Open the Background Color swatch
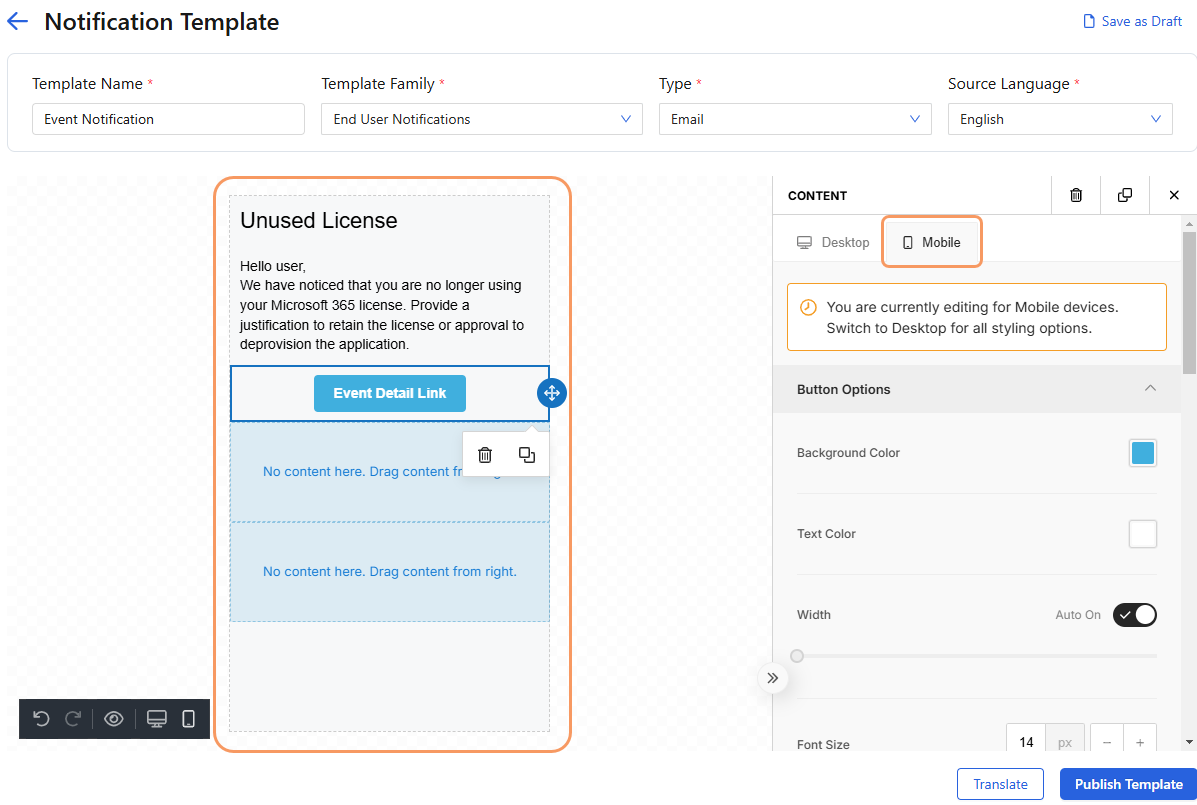The image size is (1197, 805). [1142, 452]
